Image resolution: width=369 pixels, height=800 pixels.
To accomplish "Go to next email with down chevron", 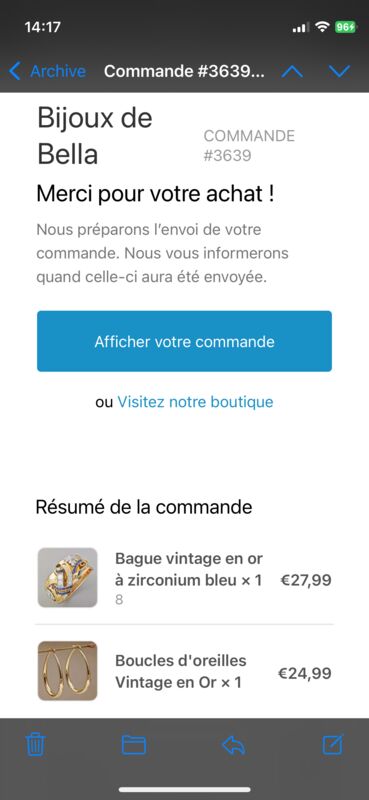I will (339, 71).
